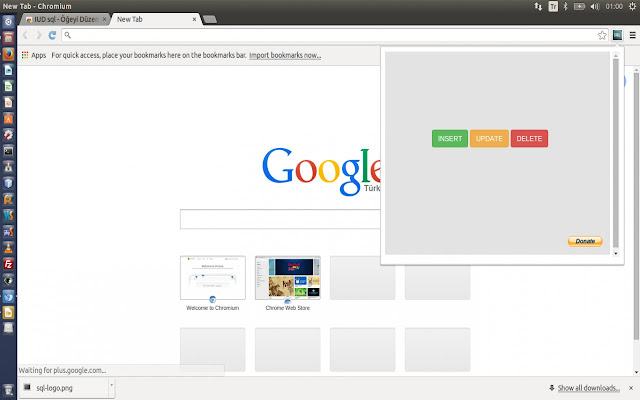
Task: Launch WebStorm from the dock
Action: [x=8, y=216]
